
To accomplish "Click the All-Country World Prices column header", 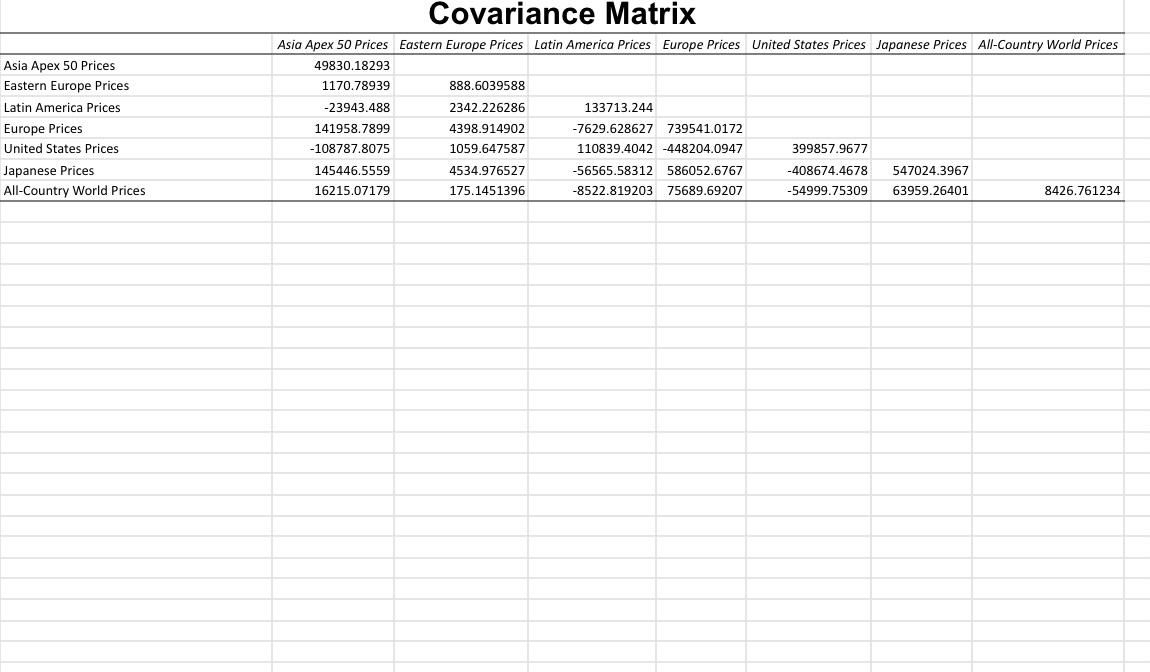I will 1047,44.
